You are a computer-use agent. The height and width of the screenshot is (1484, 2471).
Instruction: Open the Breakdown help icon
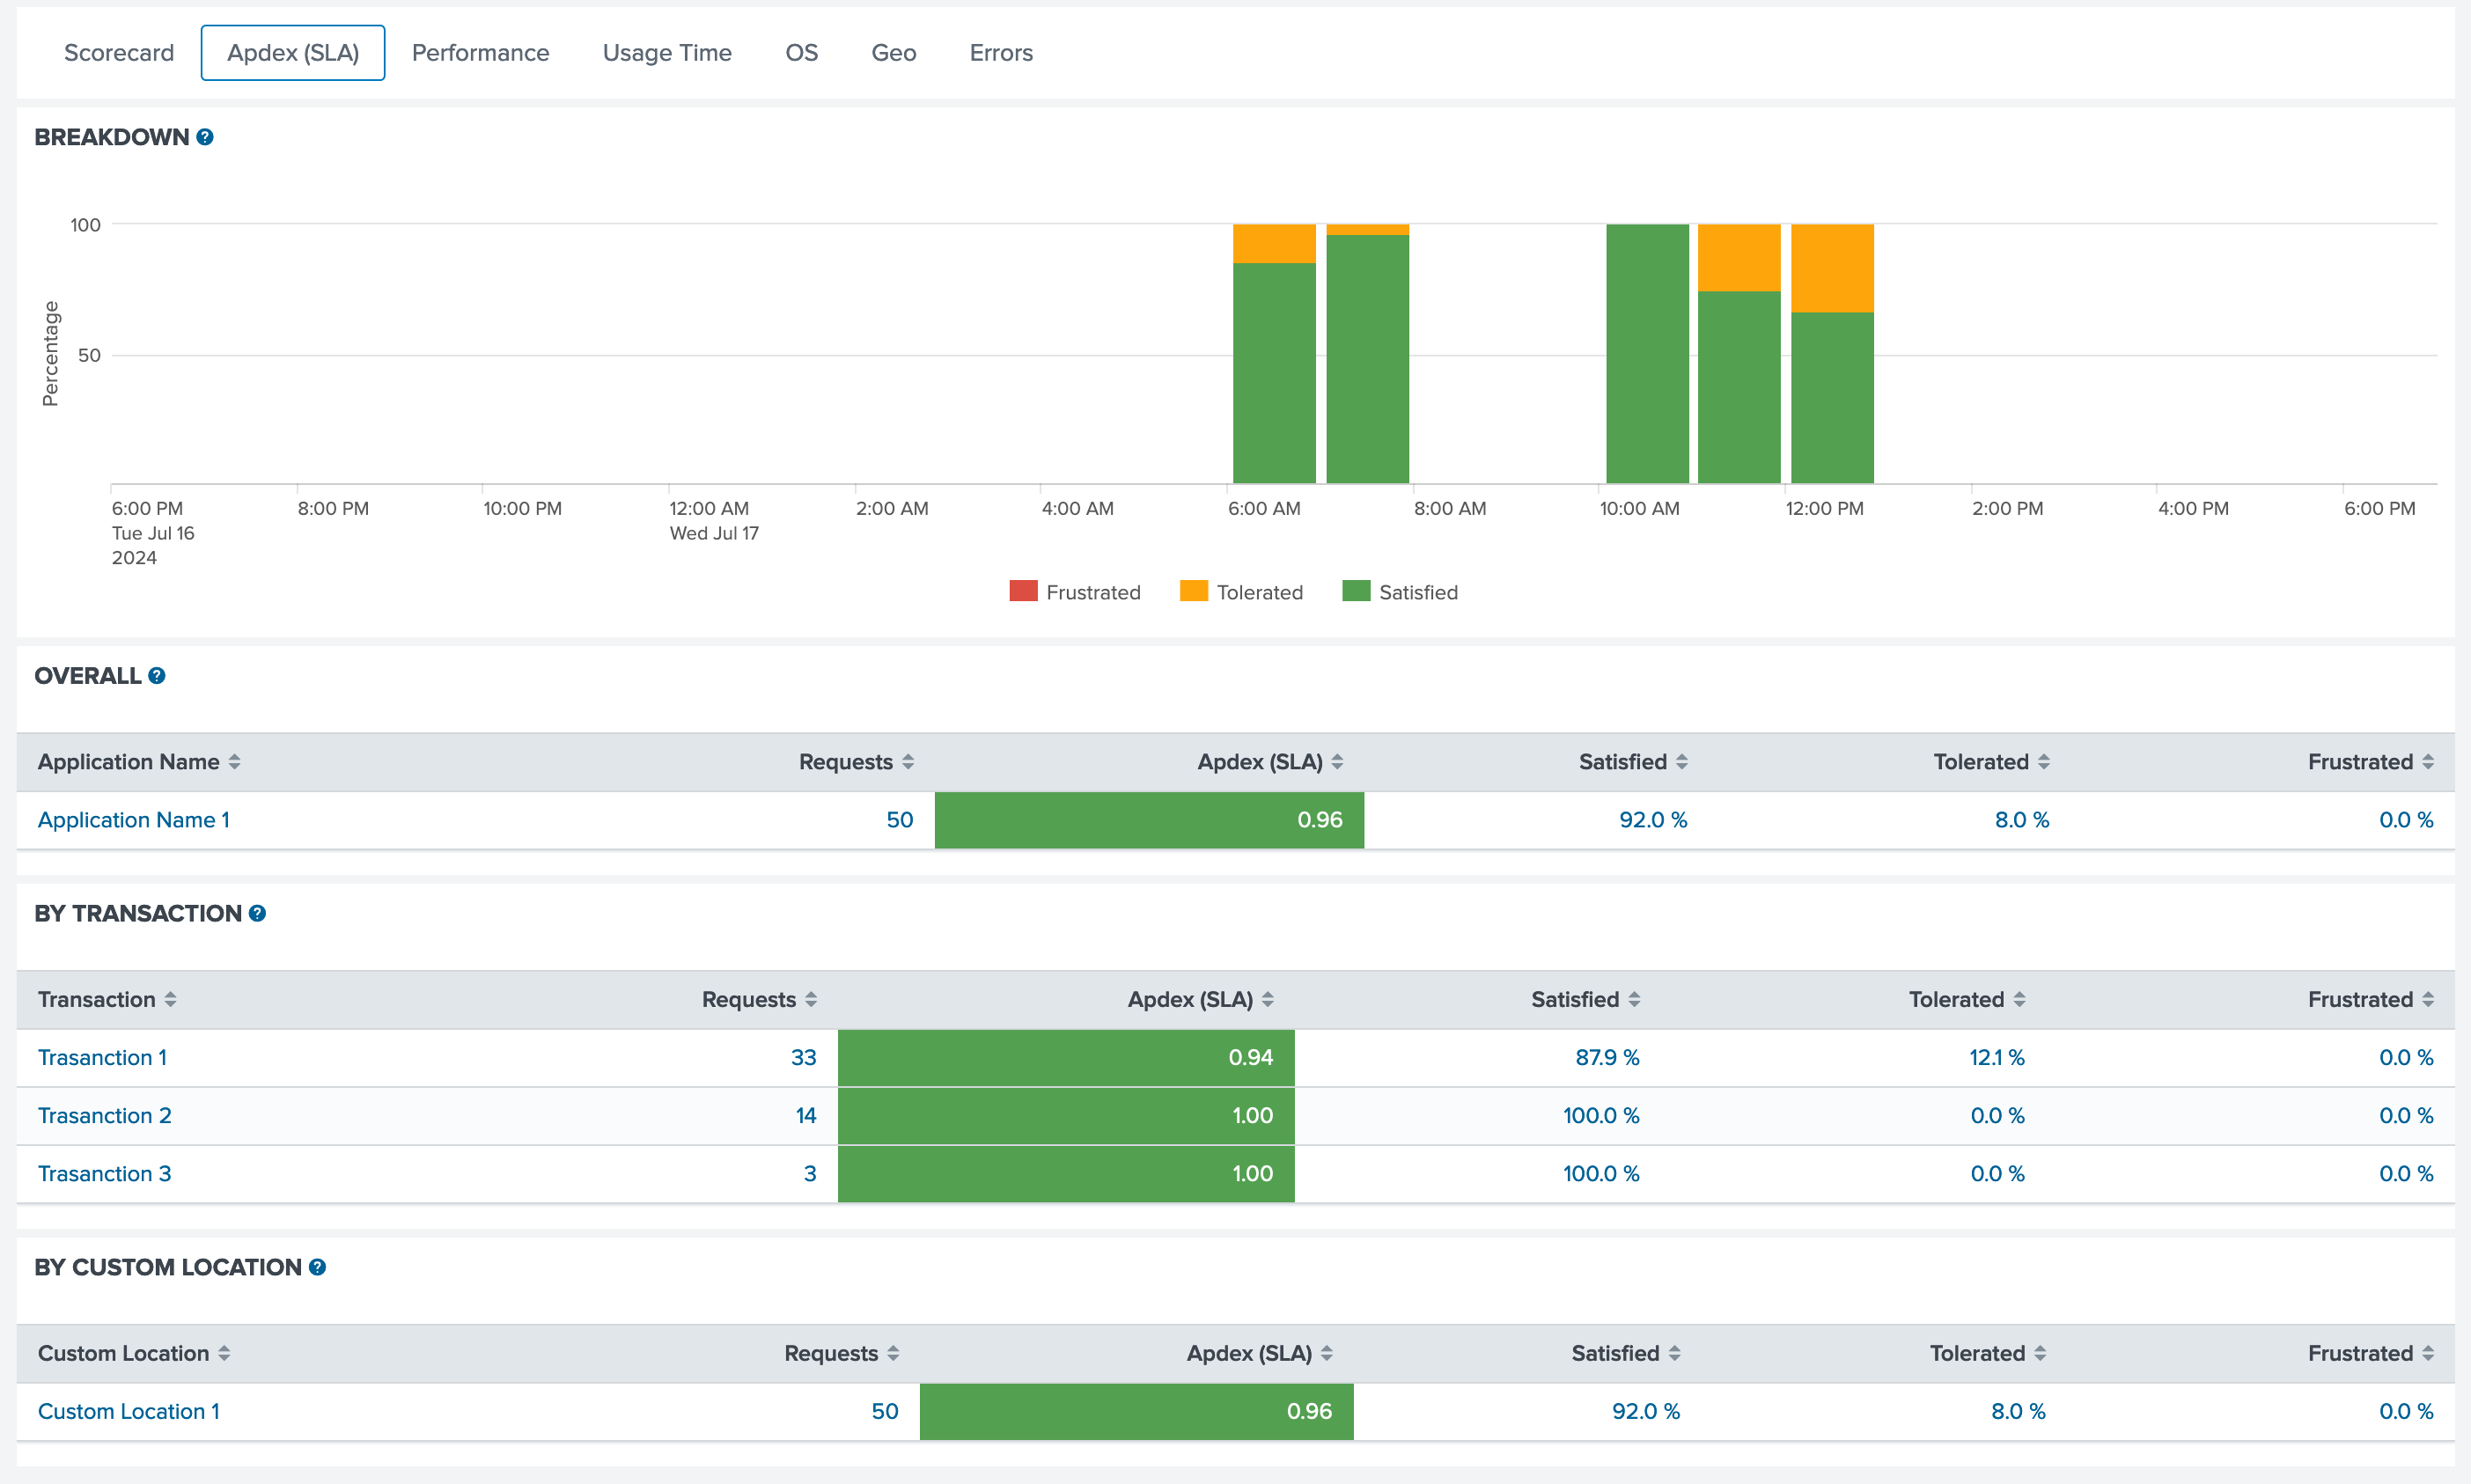coord(204,138)
